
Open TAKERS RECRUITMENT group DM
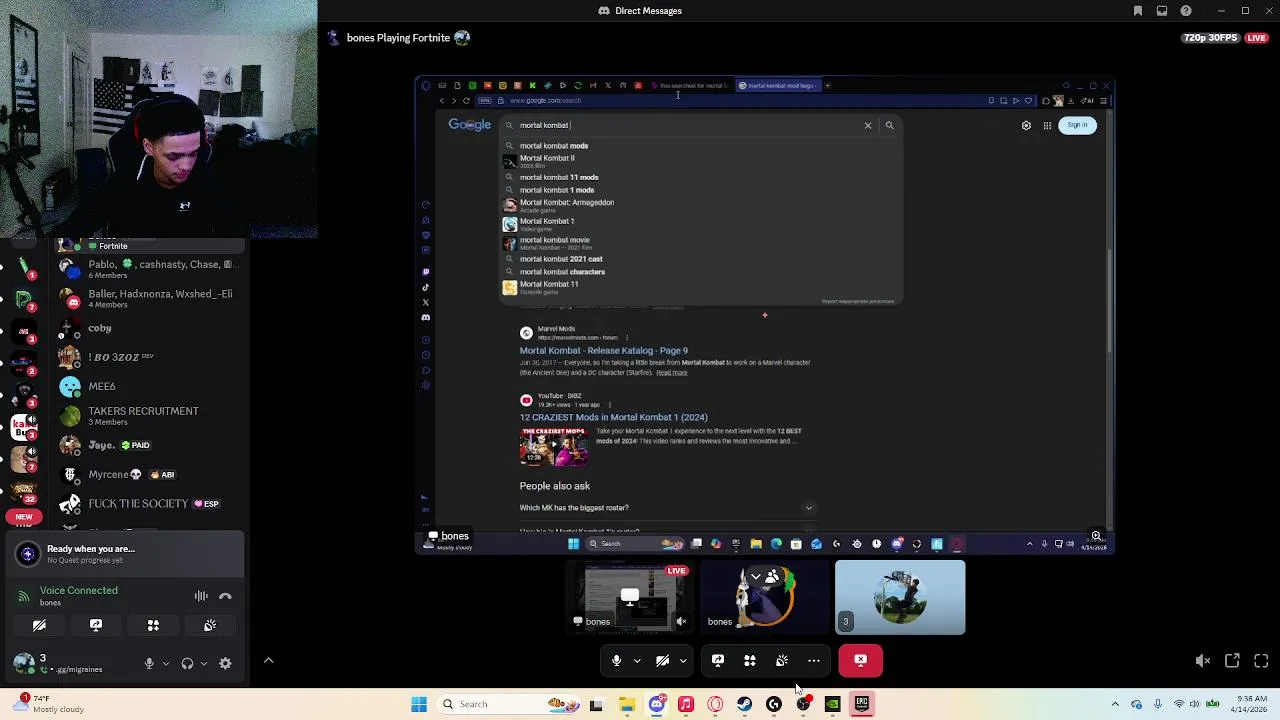tap(148, 415)
